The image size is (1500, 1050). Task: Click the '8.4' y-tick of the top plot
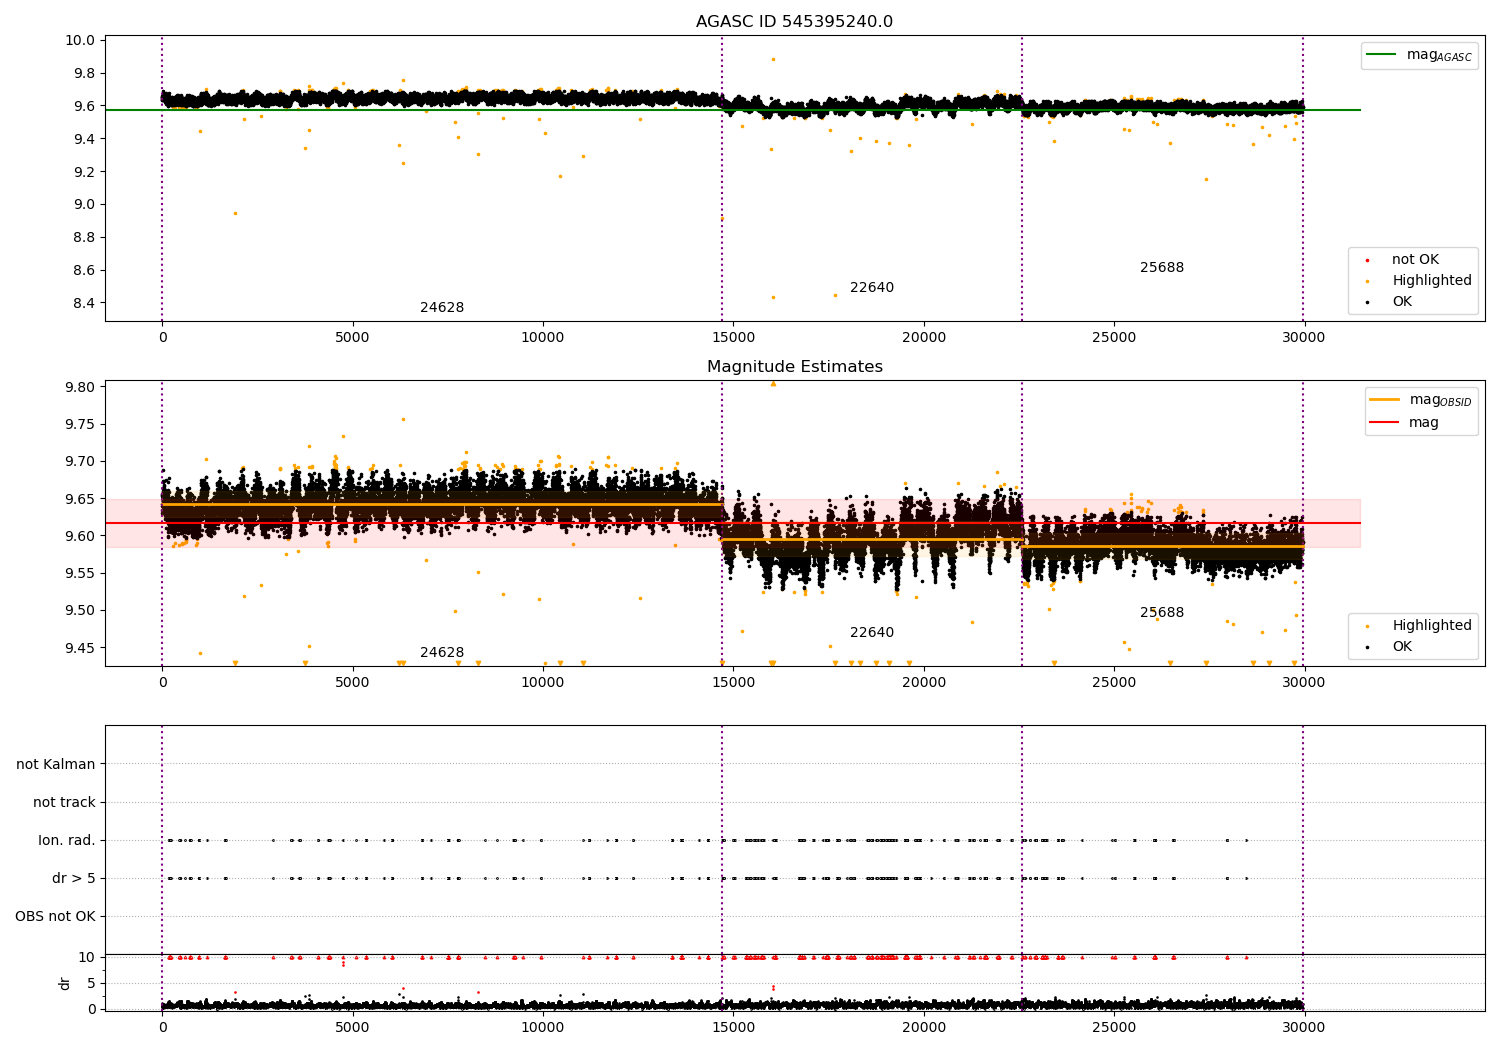[85, 304]
